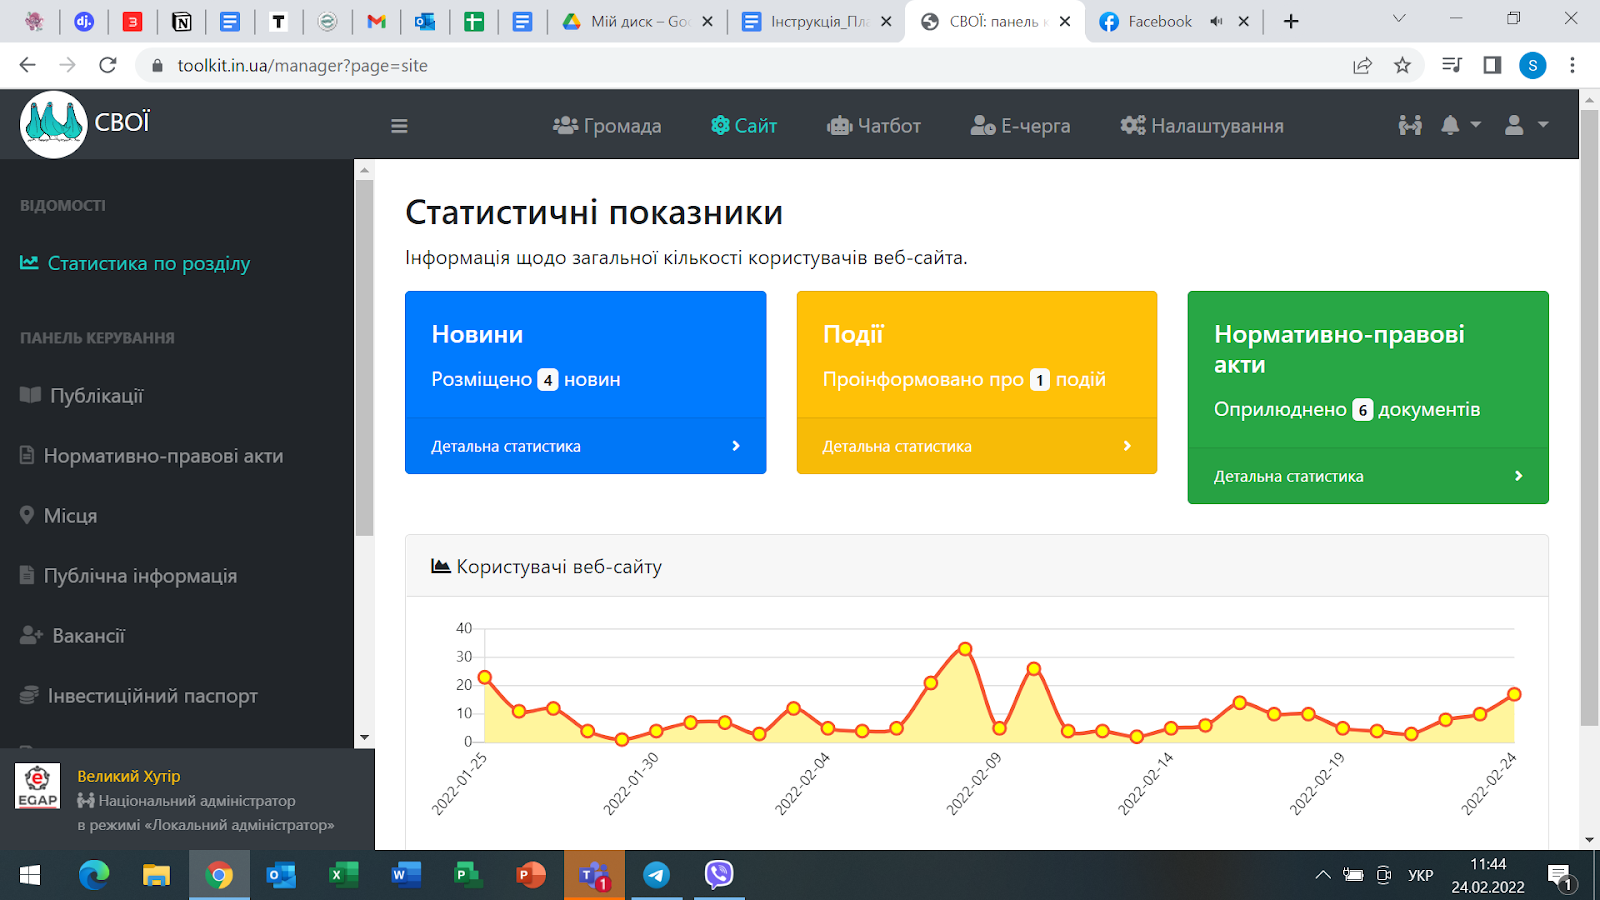The image size is (1600, 900).
Task: Open Telegram from the Windows taskbar
Action: click(x=657, y=875)
